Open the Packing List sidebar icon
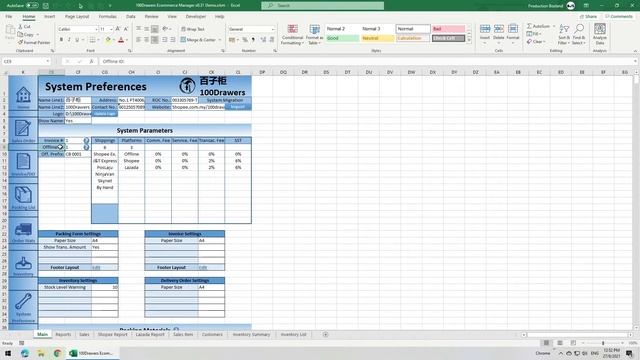640x360 pixels. [x=23, y=195]
